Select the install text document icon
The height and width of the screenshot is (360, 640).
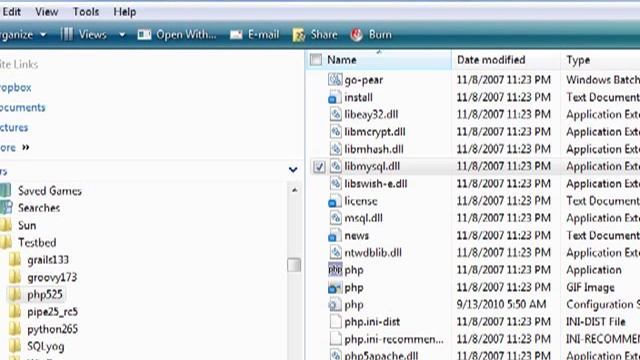point(335,98)
